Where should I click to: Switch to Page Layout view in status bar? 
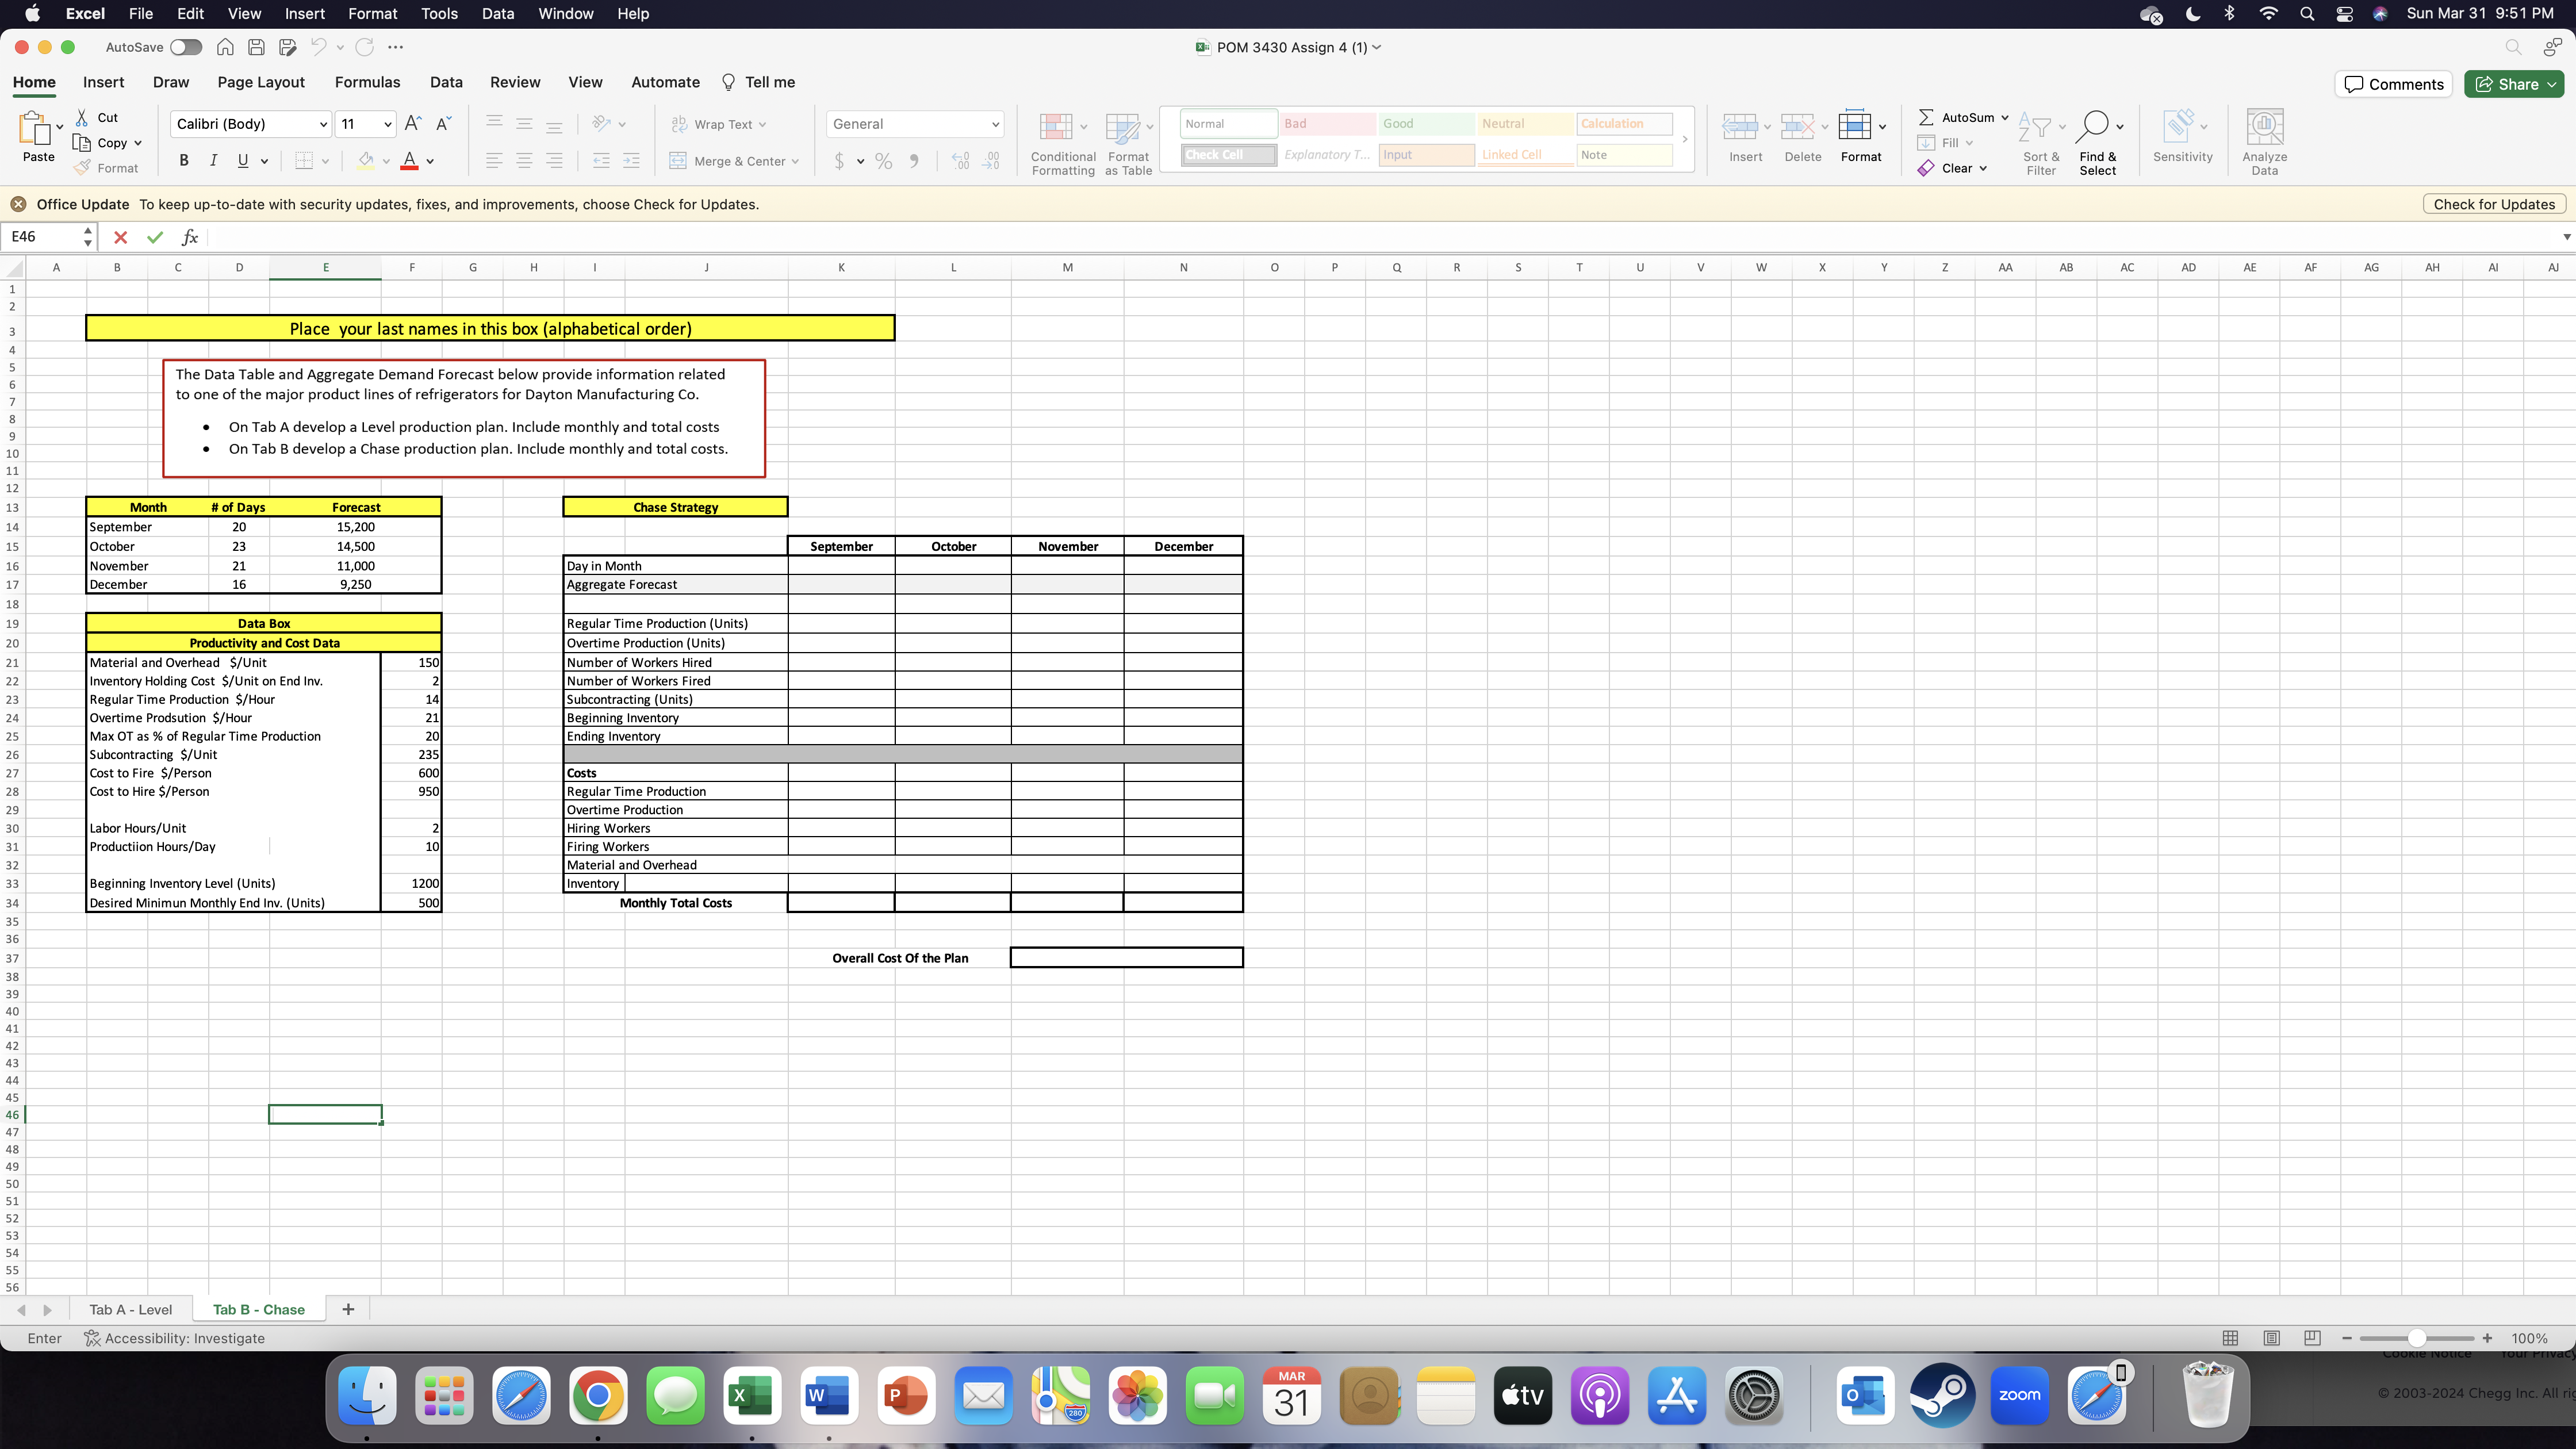[2271, 1338]
